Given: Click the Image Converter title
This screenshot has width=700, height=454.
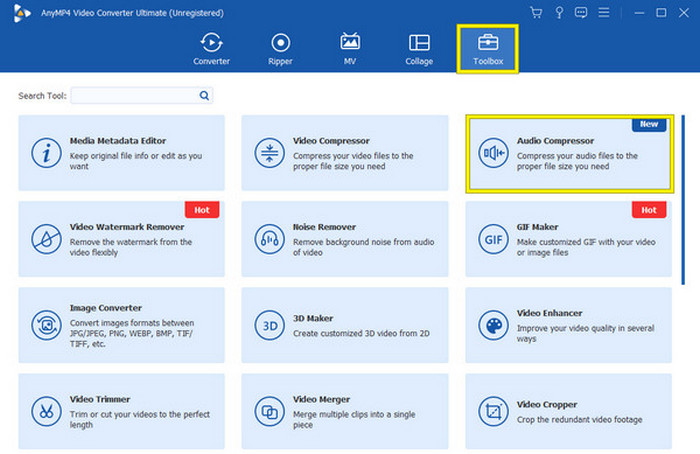Looking at the screenshot, I should tap(106, 308).
